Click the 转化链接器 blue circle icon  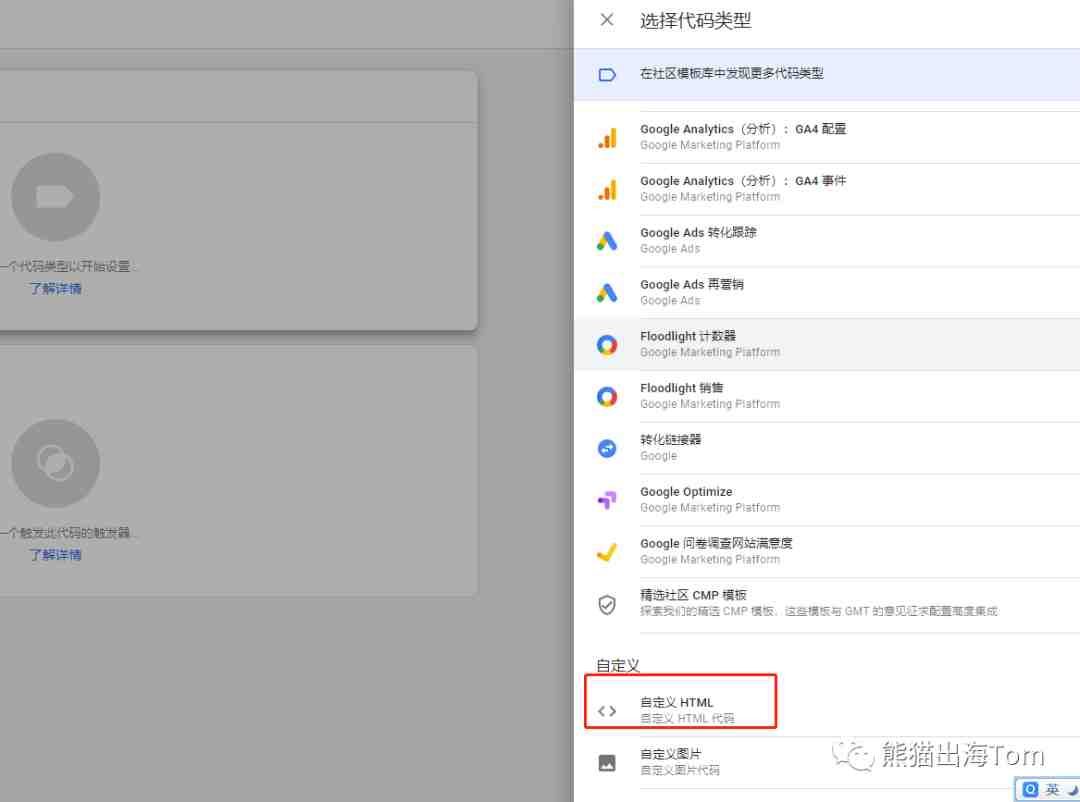click(x=607, y=449)
